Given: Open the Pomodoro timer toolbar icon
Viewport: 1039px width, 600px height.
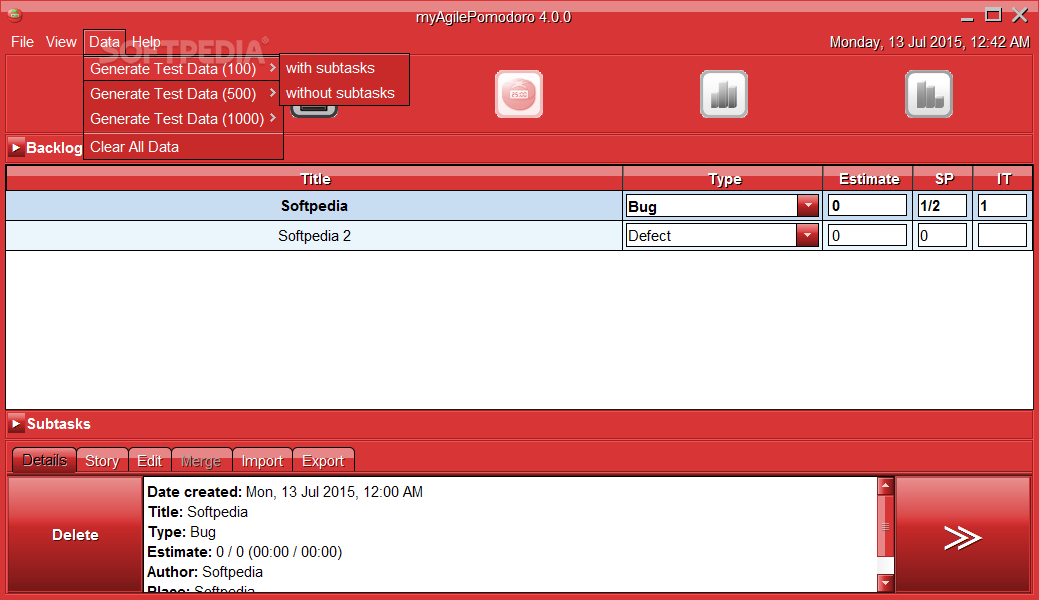Looking at the screenshot, I should coord(519,94).
